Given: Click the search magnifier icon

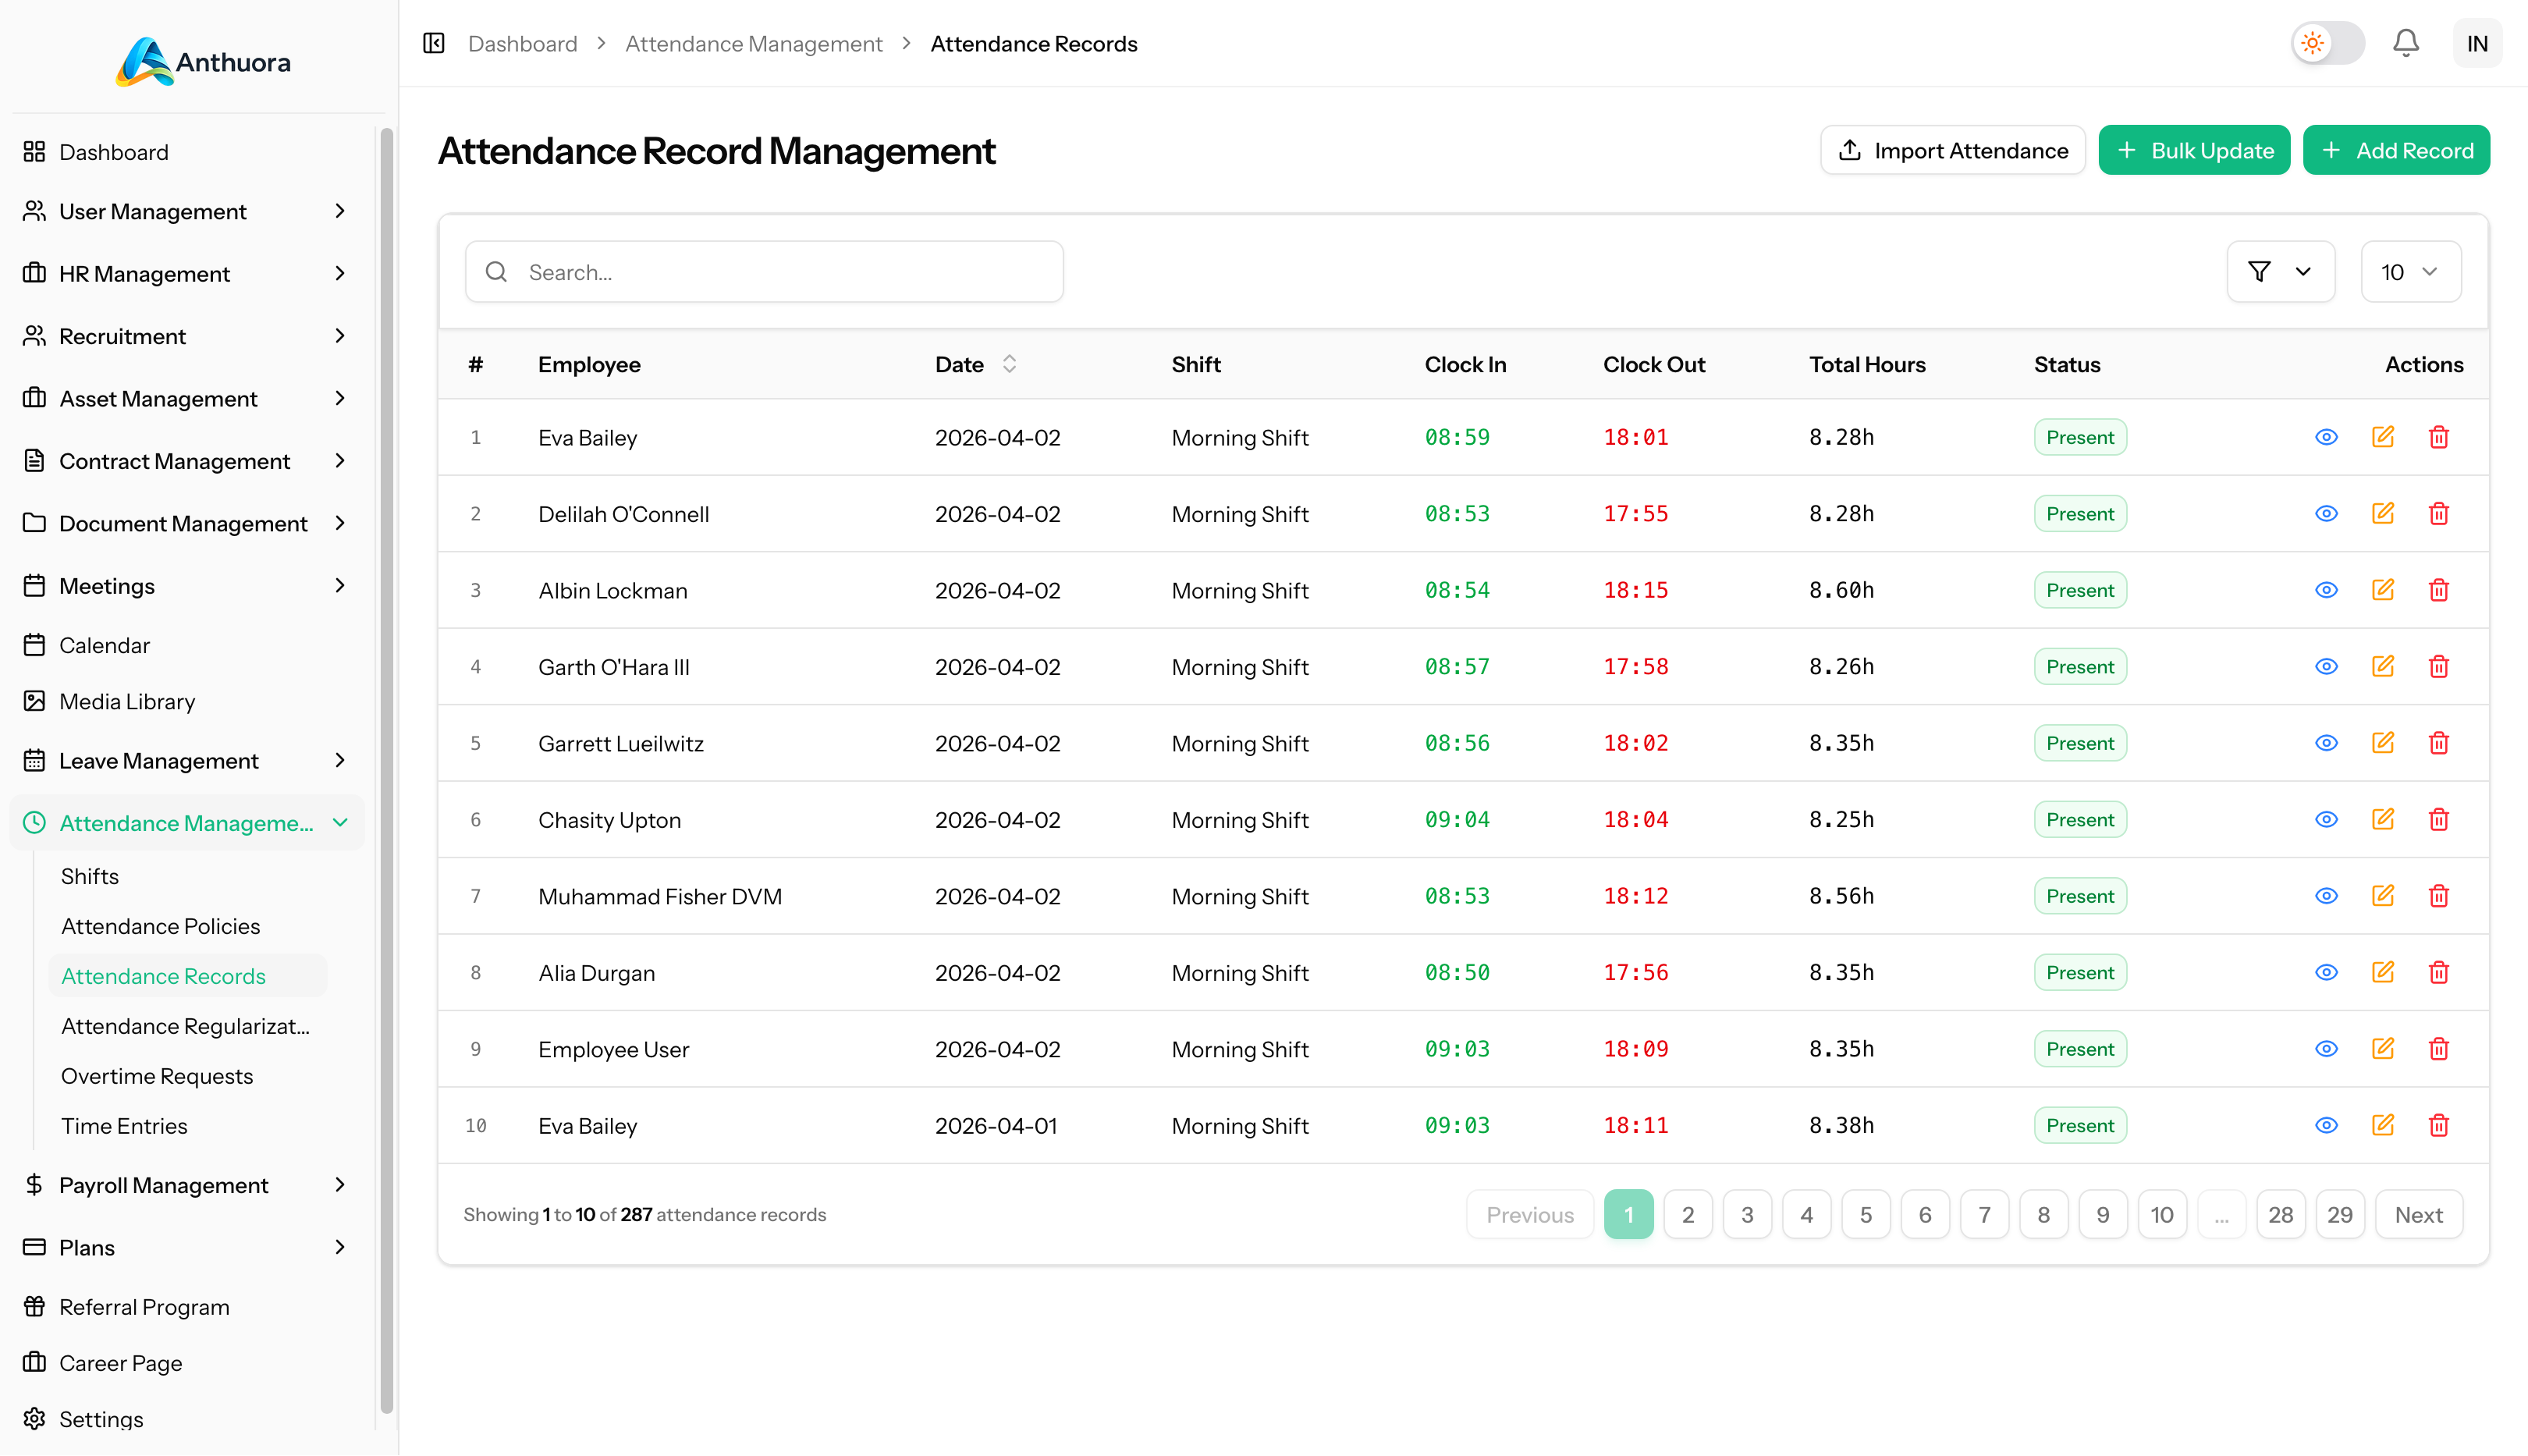Looking at the screenshot, I should tap(497, 271).
